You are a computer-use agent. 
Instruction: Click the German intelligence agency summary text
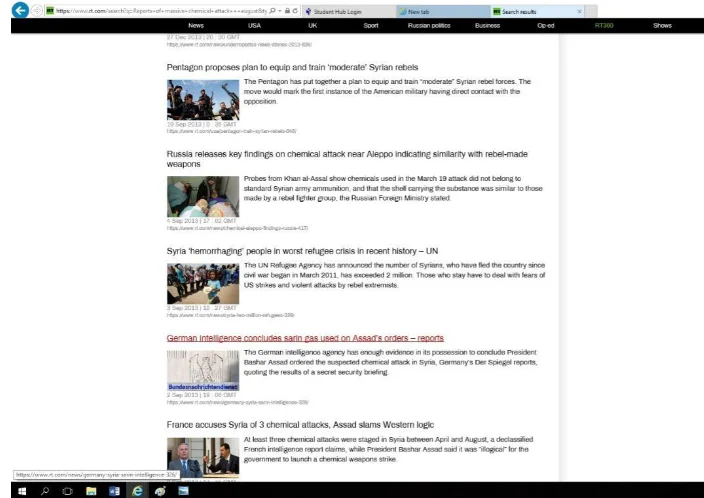pos(390,362)
